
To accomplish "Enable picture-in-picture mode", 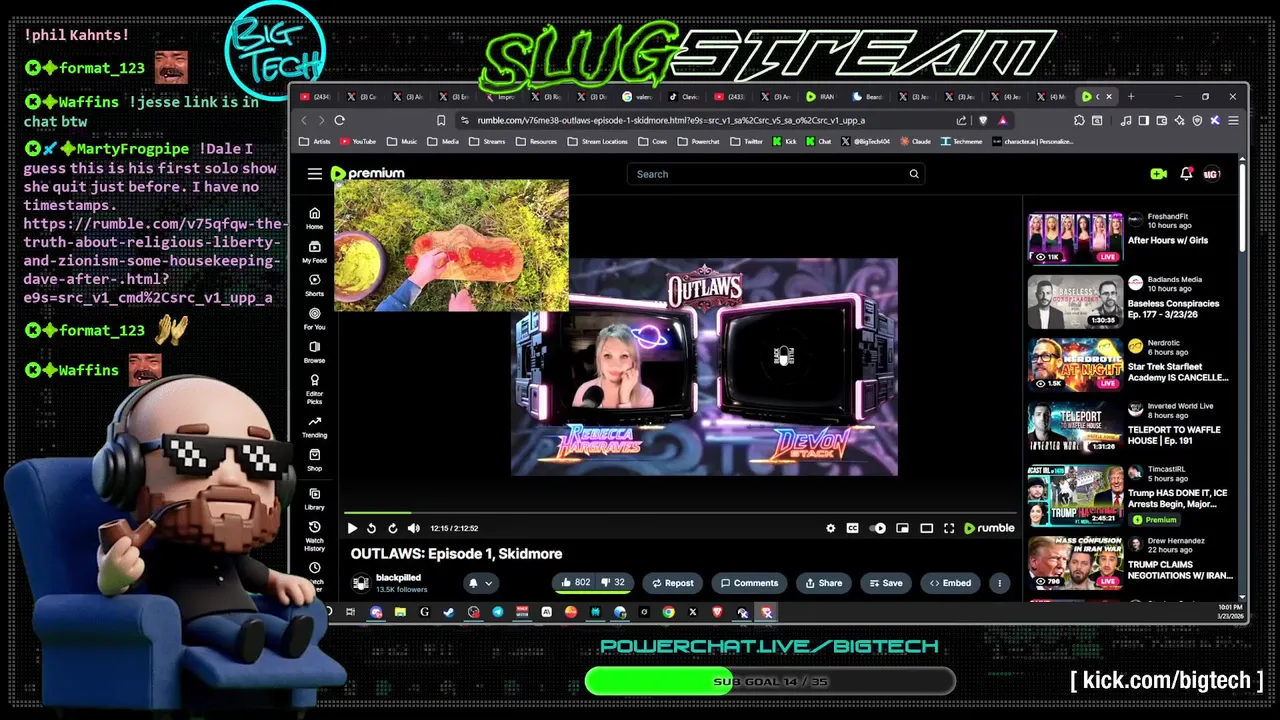I will click(902, 528).
